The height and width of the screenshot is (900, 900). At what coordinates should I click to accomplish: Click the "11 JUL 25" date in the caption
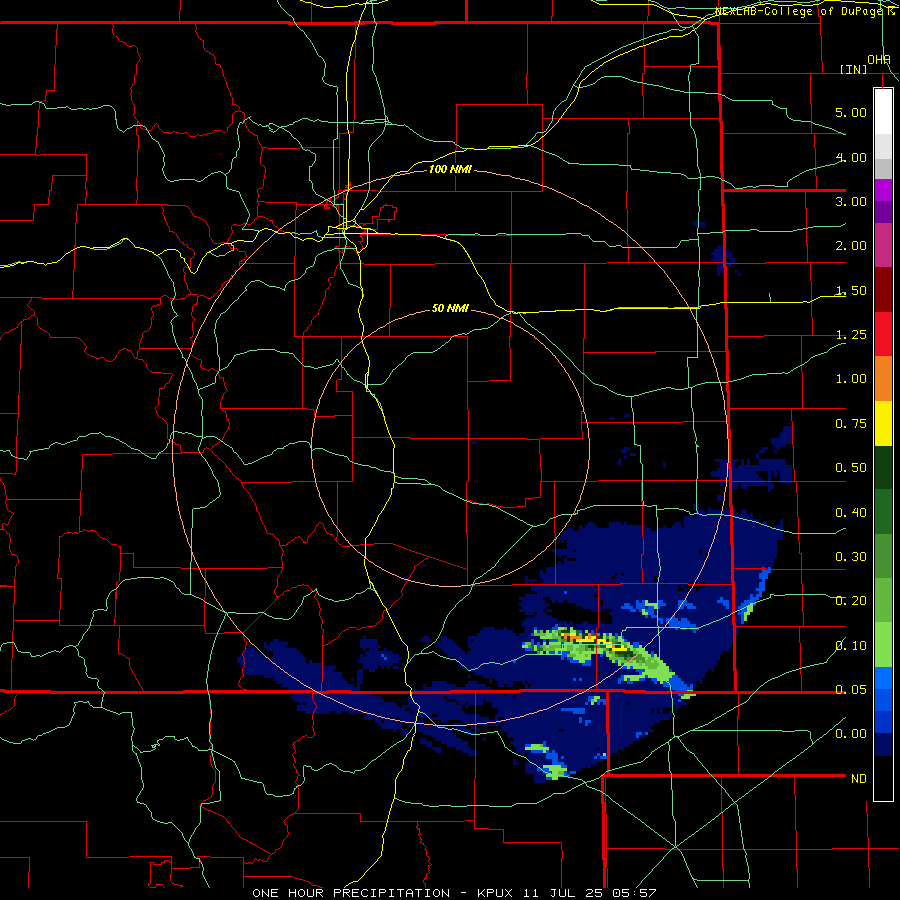(564, 893)
